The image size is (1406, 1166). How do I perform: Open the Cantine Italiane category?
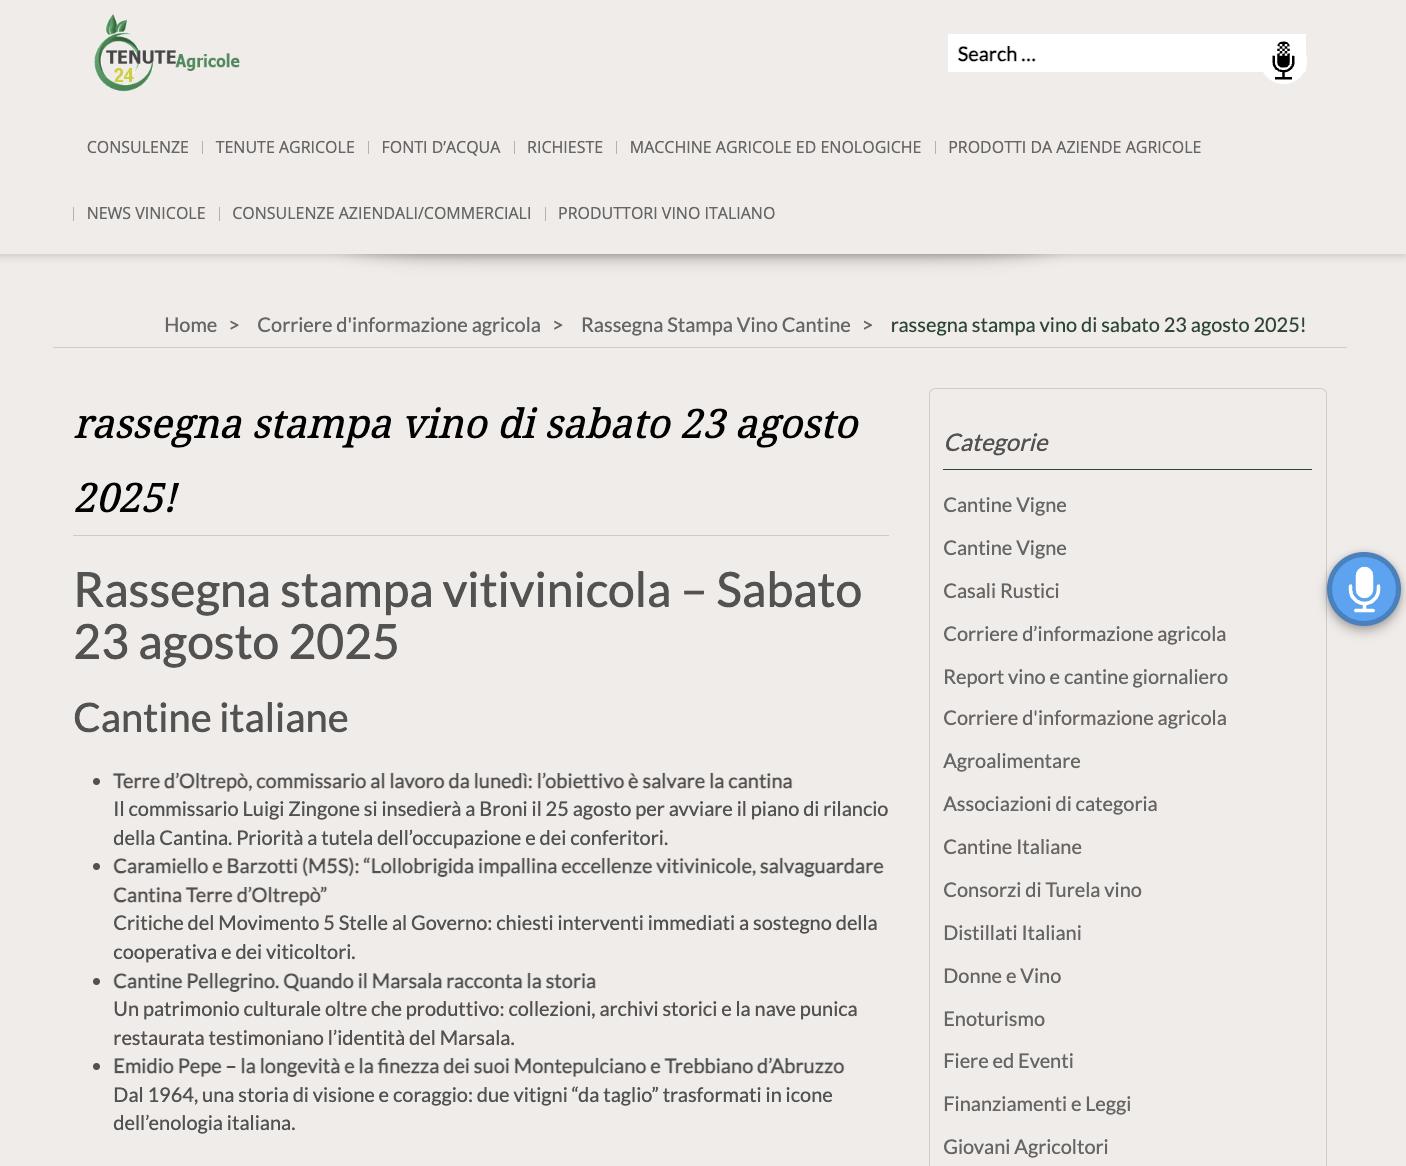[1012, 847]
